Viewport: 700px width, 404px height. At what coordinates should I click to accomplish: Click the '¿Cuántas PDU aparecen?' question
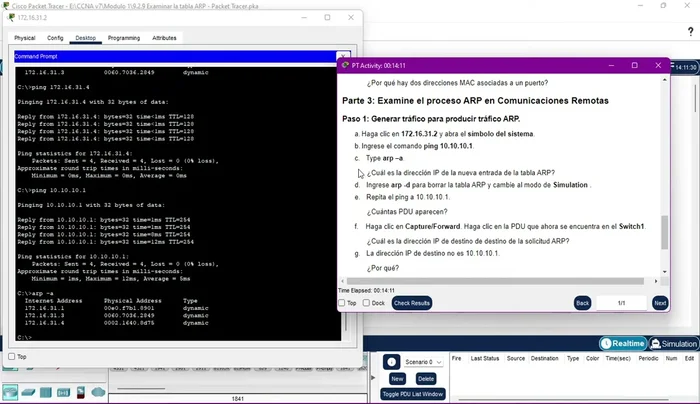tap(407, 212)
